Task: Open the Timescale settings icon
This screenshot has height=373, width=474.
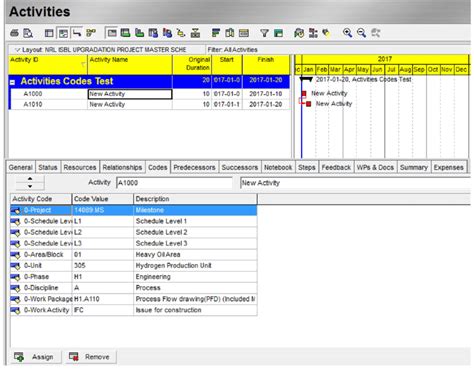Action: point(244,33)
